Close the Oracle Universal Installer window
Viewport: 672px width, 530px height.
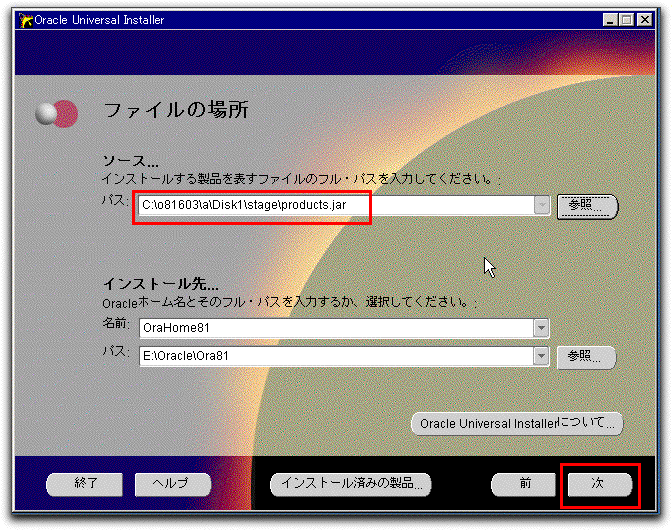tap(645, 20)
